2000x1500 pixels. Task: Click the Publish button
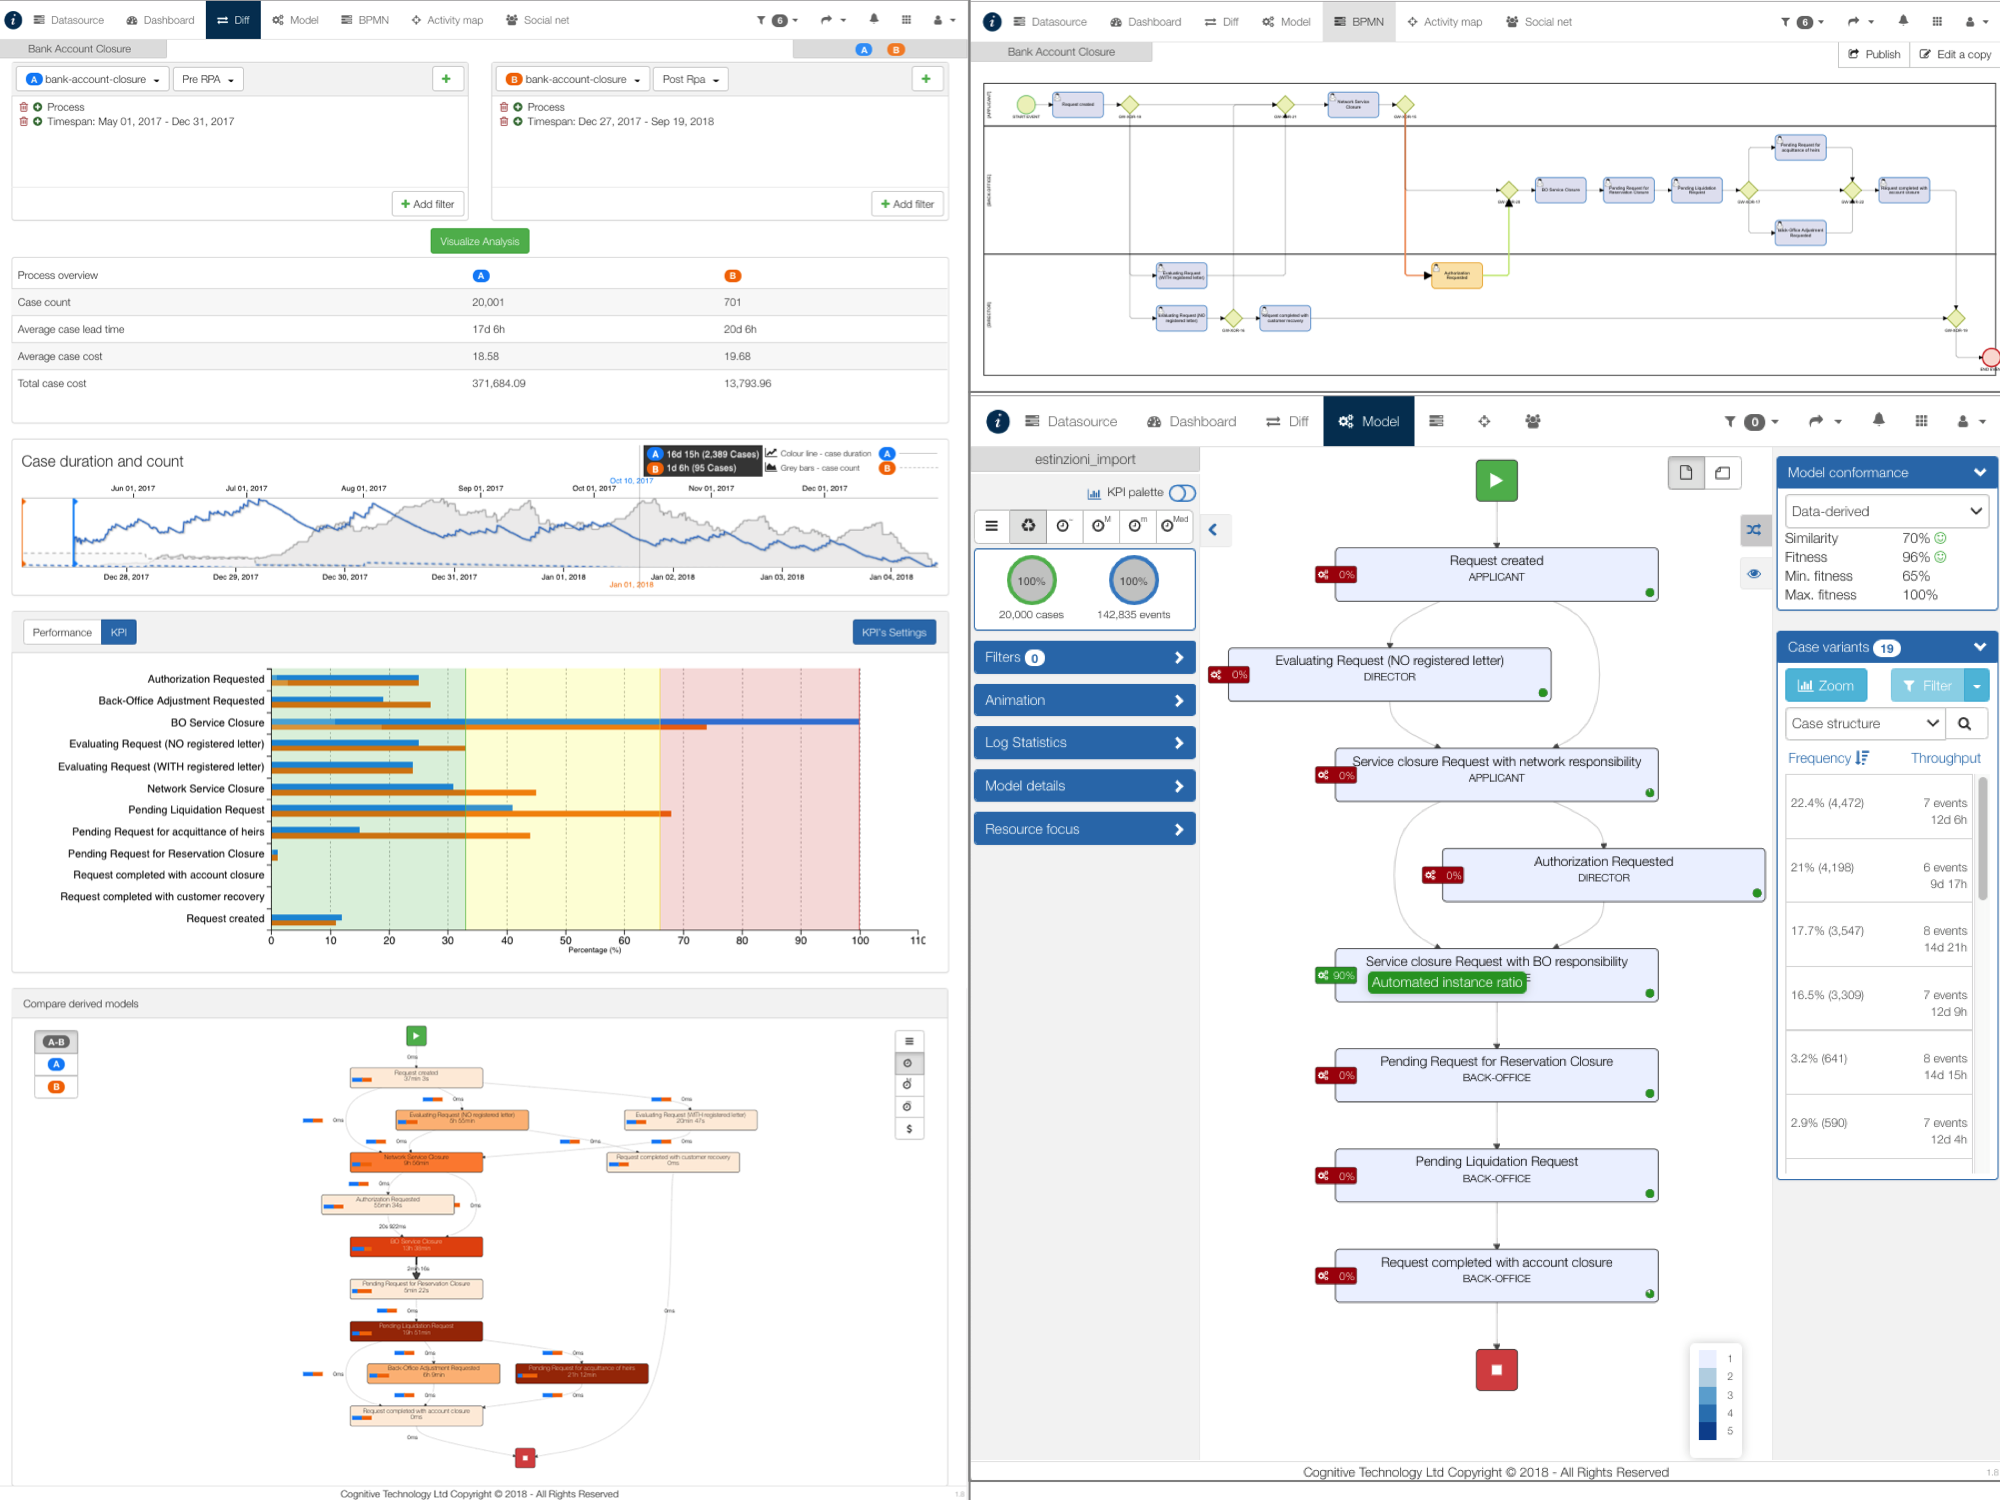point(1874,54)
